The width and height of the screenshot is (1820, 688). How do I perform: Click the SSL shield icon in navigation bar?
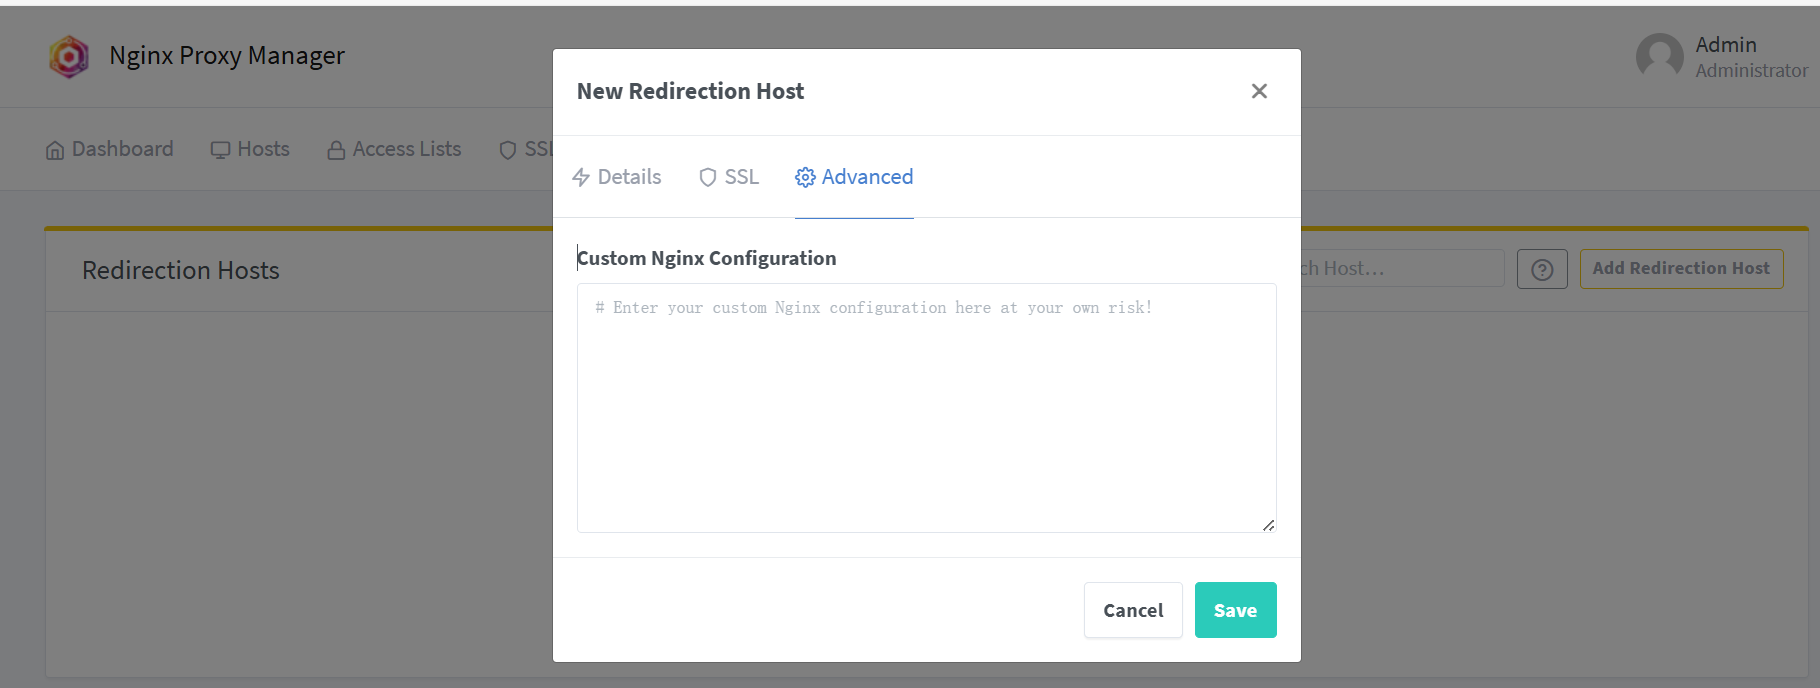pyautogui.click(x=508, y=150)
